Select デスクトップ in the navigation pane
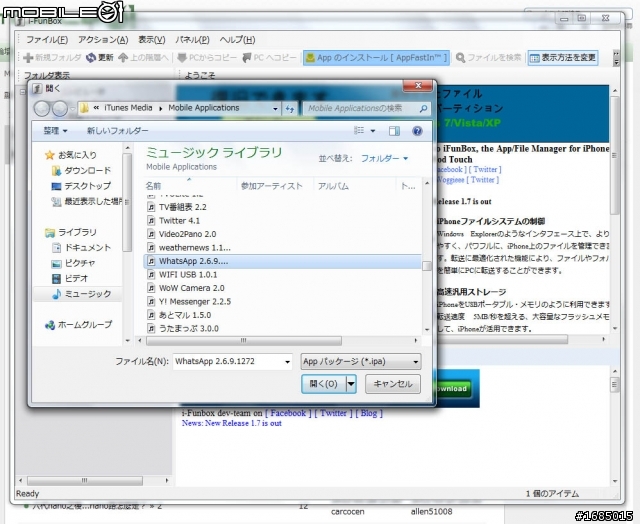Screen dimensions: 640x524 pyautogui.click(x=81, y=186)
